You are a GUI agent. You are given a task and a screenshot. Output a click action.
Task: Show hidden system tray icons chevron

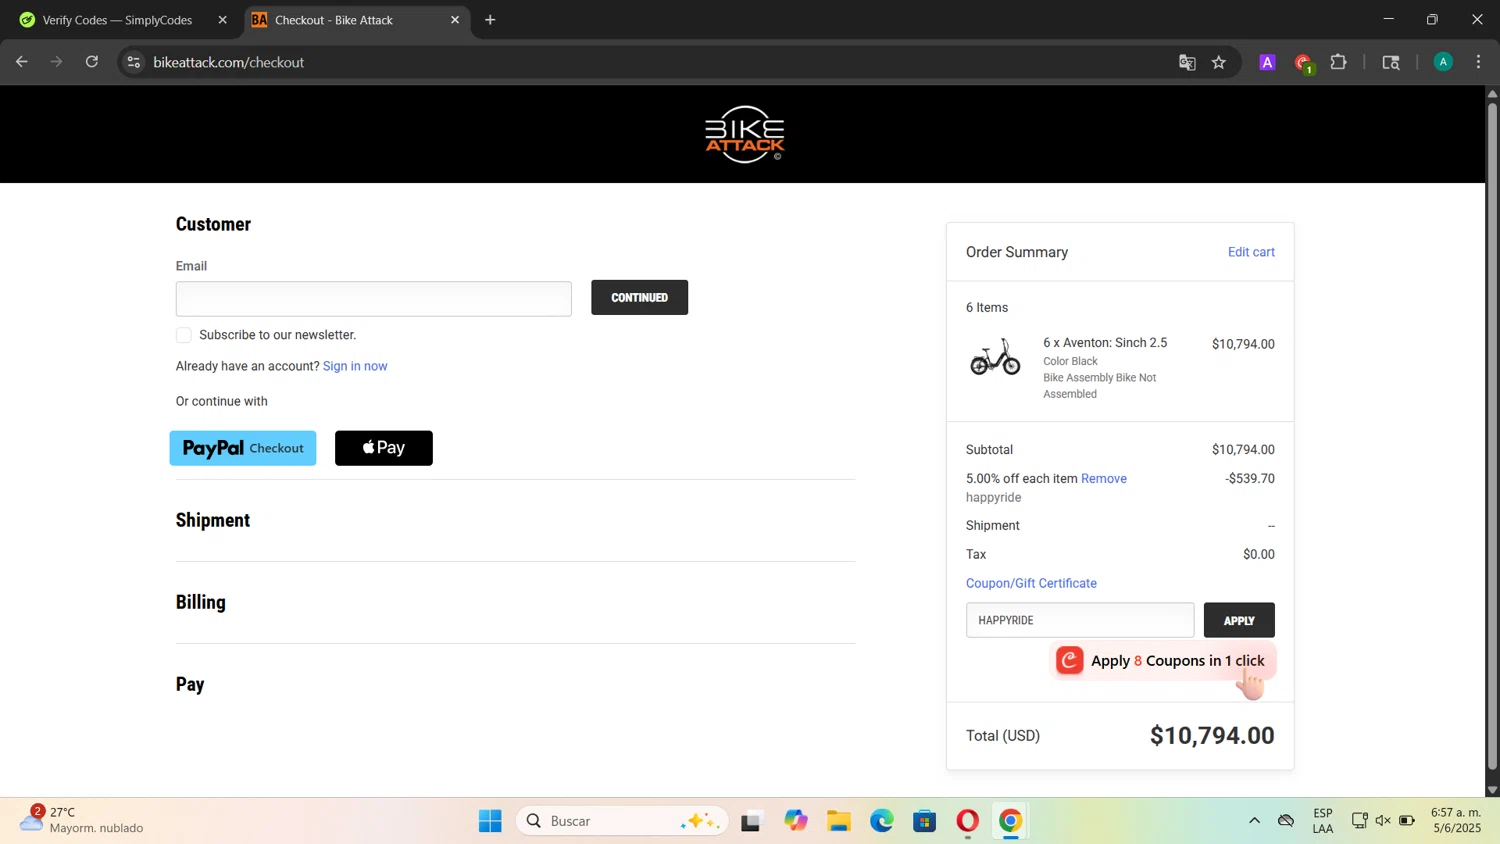1254,821
